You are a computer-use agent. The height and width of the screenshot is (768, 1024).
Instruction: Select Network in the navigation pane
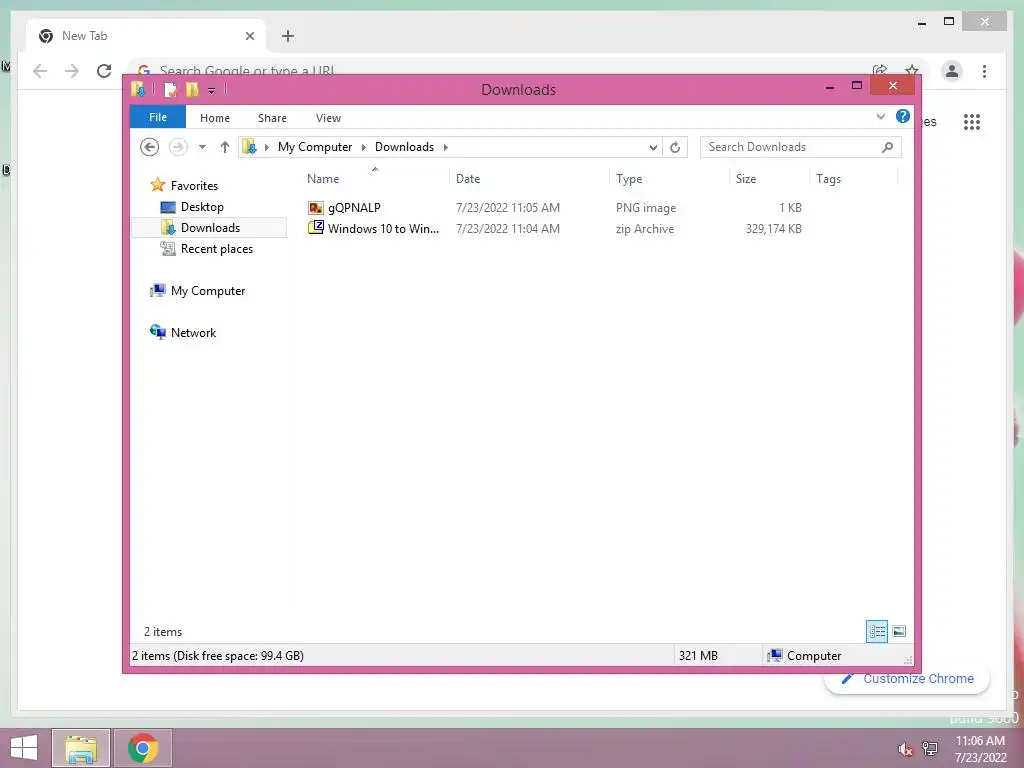193,332
